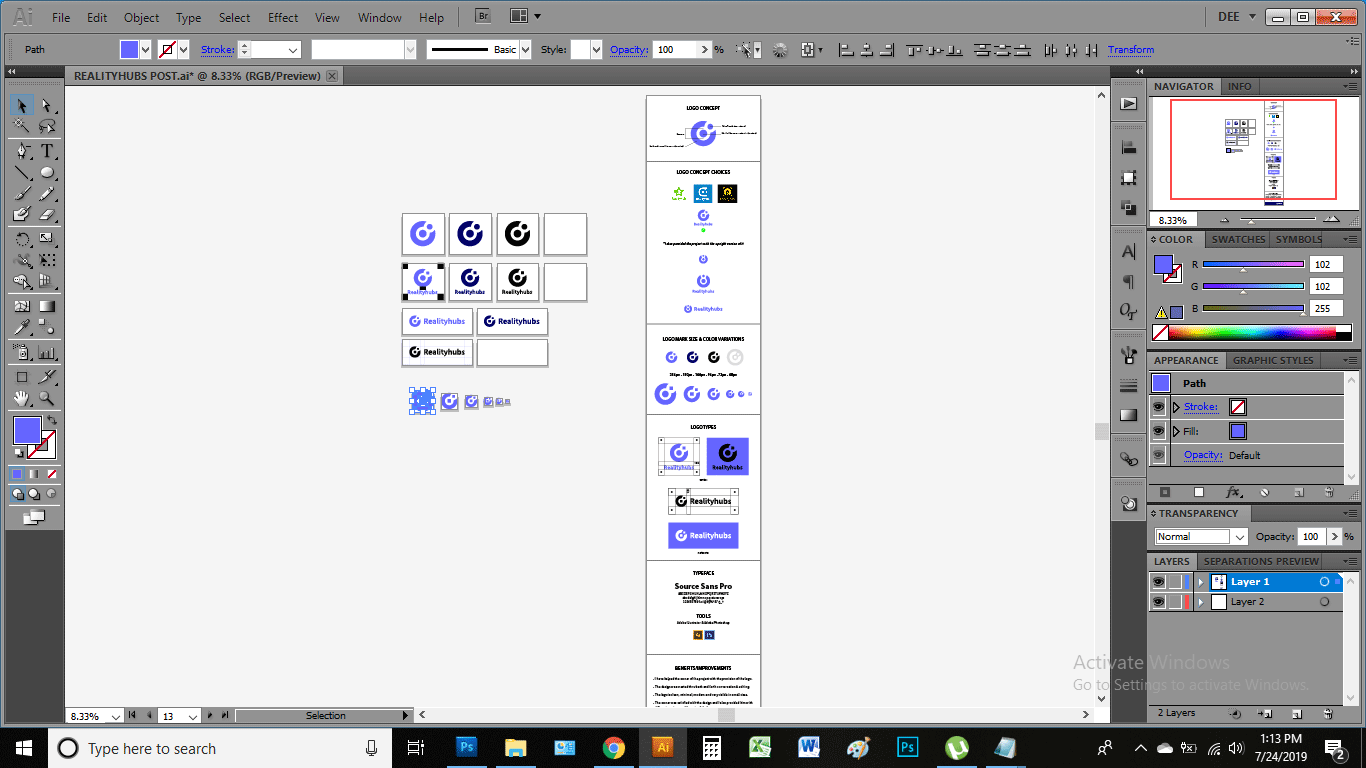Toggle the Opacity visibility eye in the Appearance panel
This screenshot has height=768, width=1366.
coord(1159,455)
